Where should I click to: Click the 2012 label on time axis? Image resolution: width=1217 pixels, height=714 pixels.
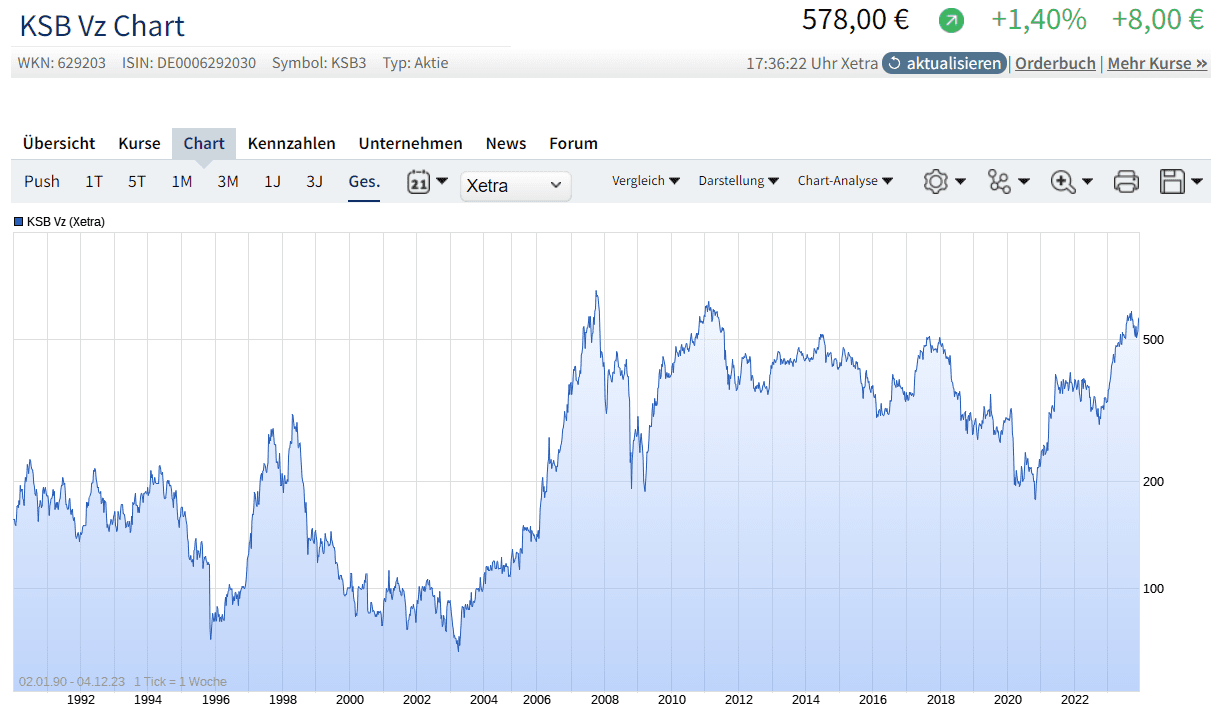point(739,699)
